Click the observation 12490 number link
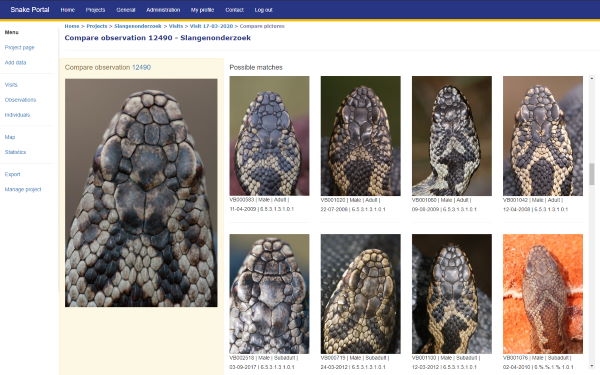 (x=141, y=67)
